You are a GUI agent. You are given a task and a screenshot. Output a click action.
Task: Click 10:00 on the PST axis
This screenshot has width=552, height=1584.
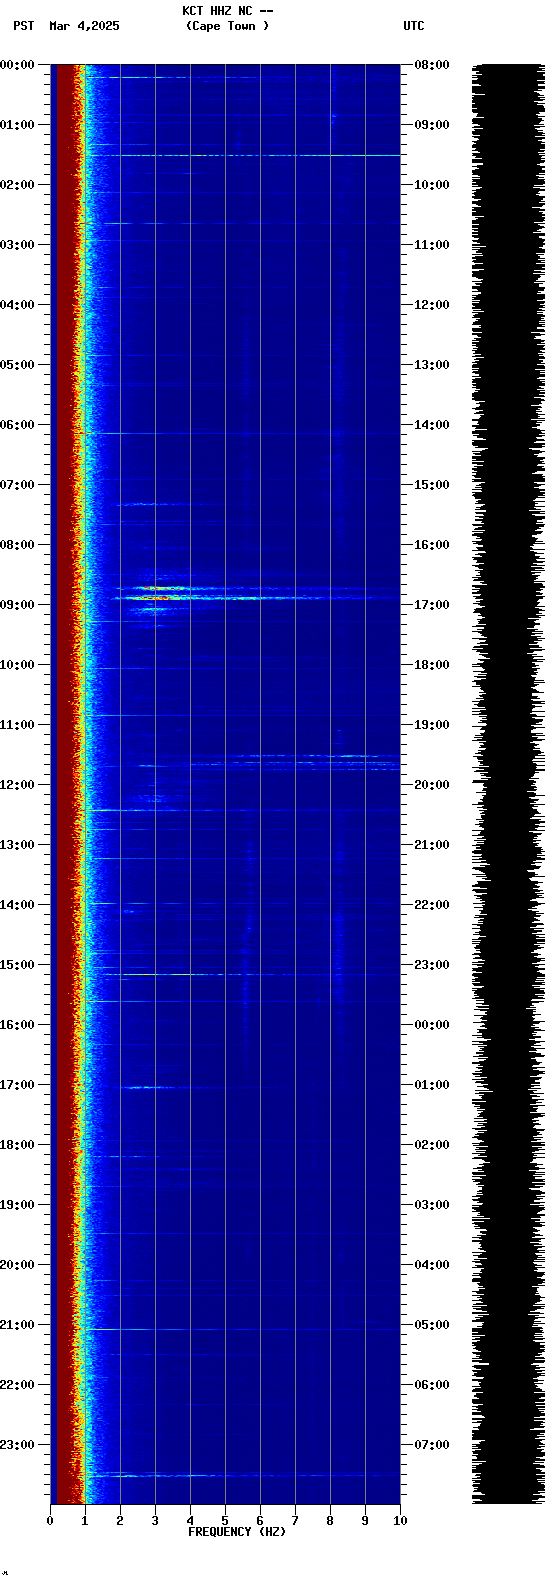point(17,665)
